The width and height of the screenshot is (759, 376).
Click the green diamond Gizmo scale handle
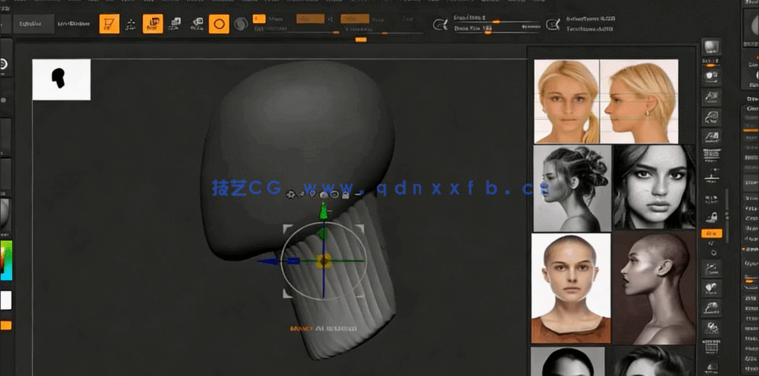pyautogui.click(x=322, y=233)
